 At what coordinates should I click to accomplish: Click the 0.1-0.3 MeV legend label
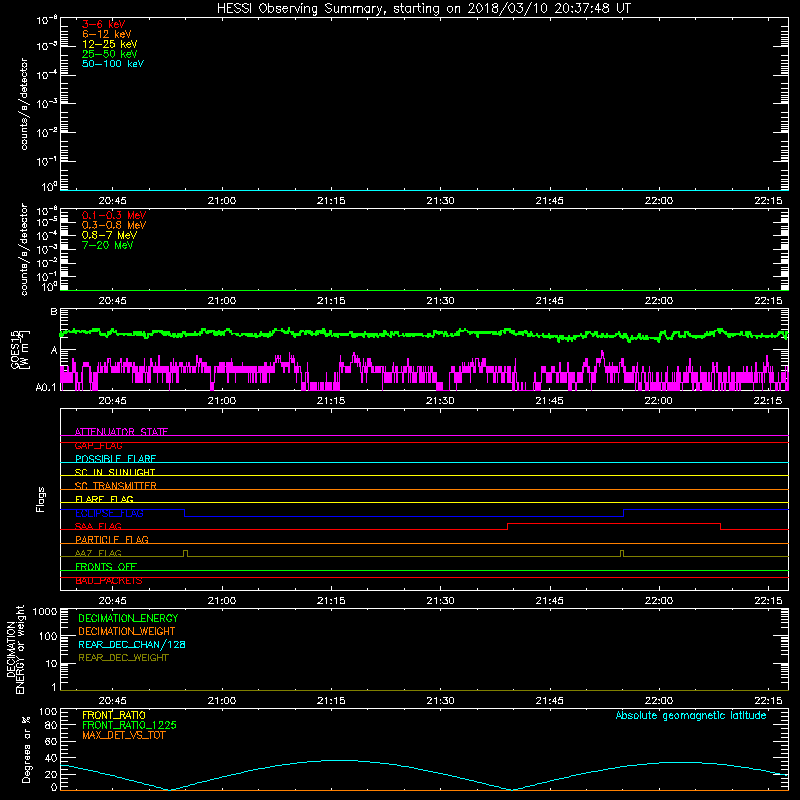tap(114, 215)
